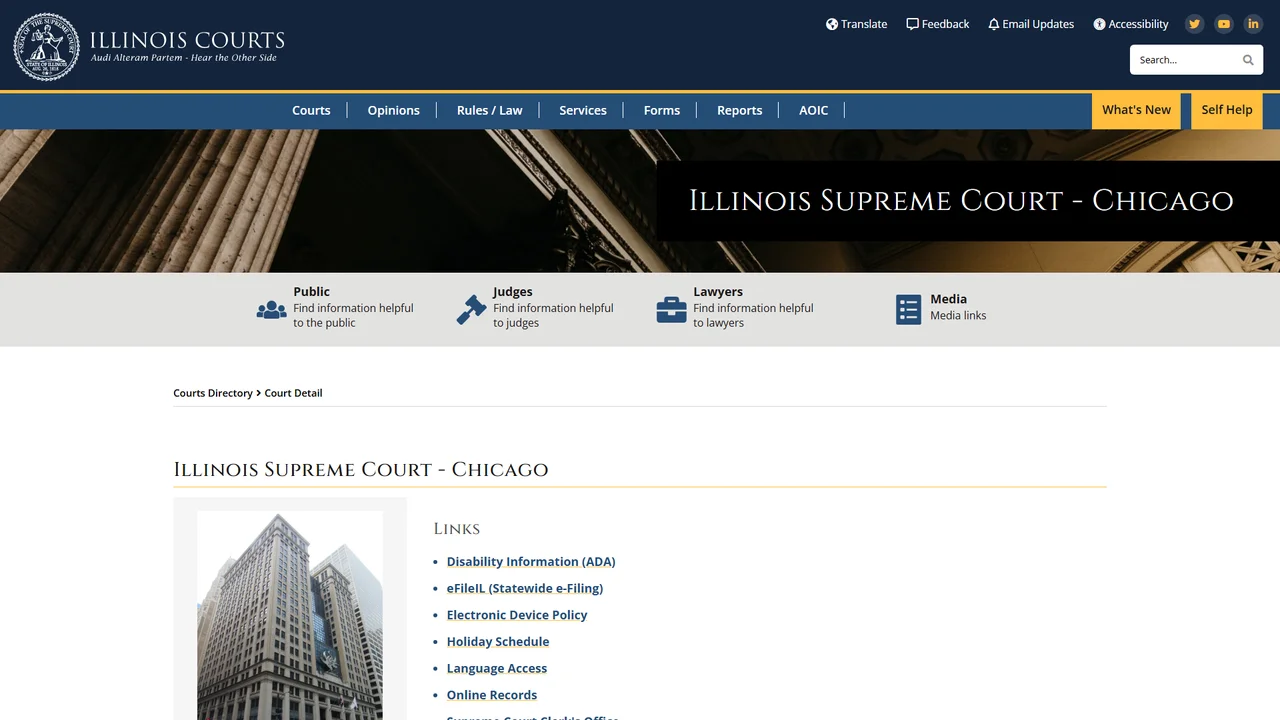The width and height of the screenshot is (1280, 720).
Task: Click the What's New button
Action: [x=1136, y=110]
